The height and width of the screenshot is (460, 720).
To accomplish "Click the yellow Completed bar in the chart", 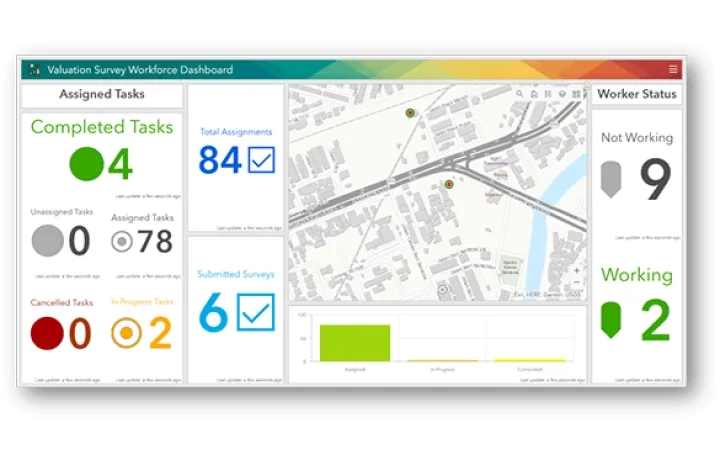I will [x=529, y=360].
